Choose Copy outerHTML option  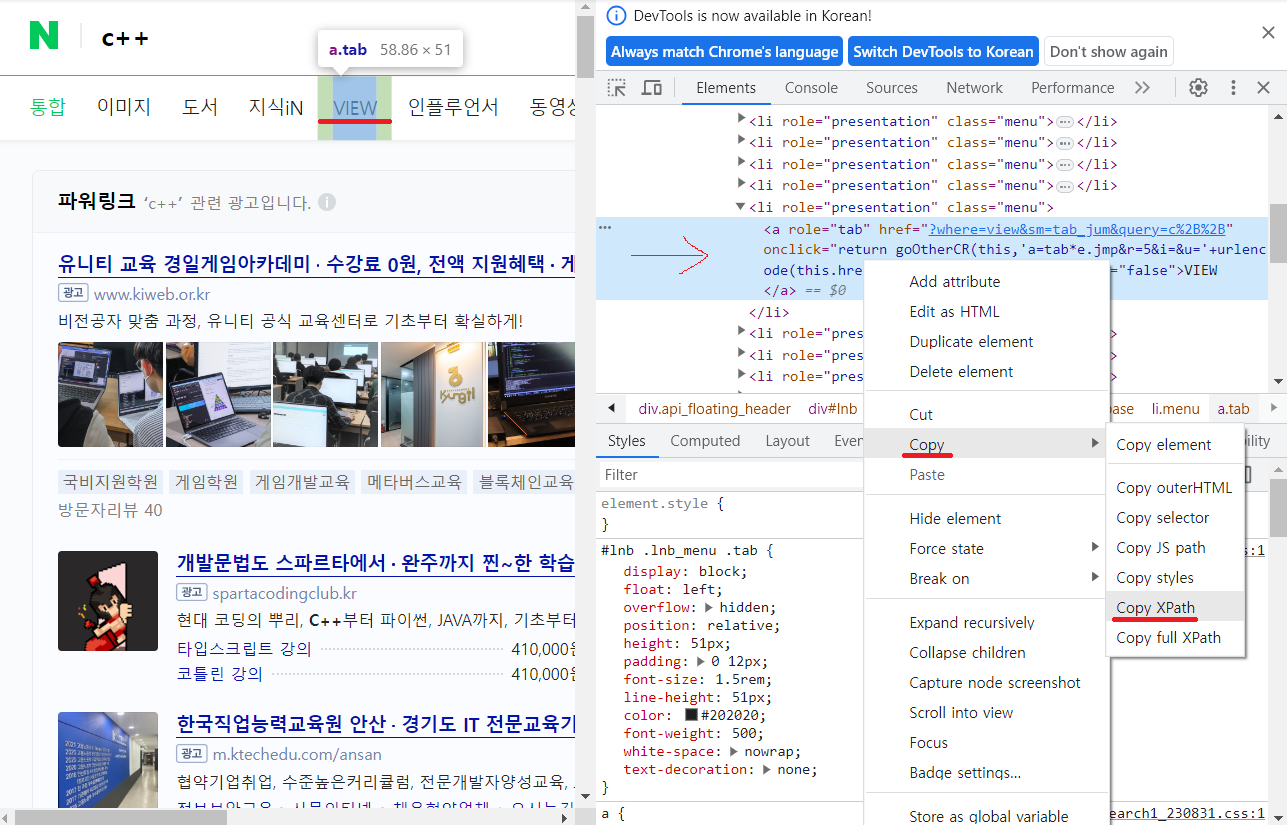(1175, 487)
